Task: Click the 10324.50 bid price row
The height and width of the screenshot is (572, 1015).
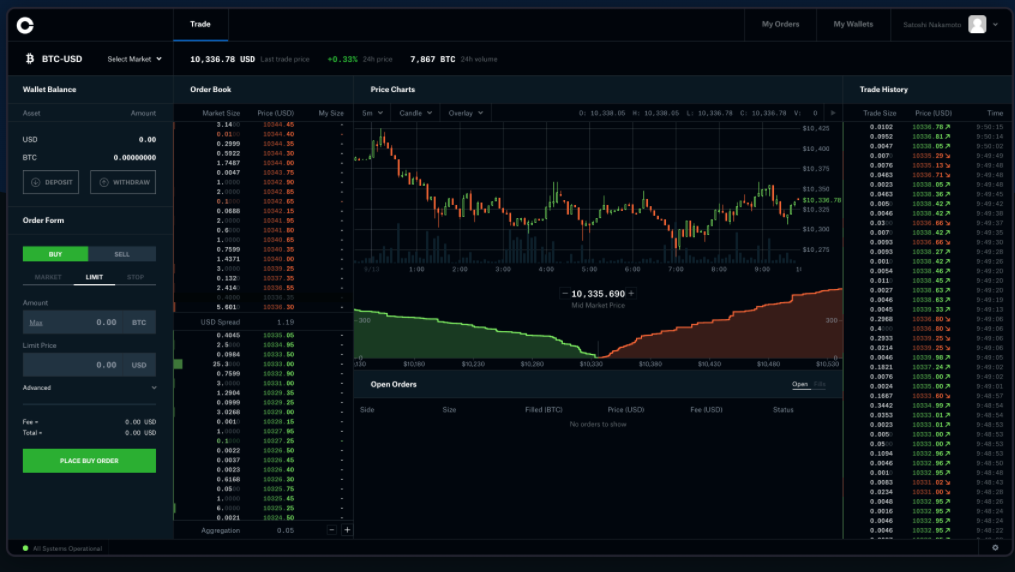Action: pos(264,518)
